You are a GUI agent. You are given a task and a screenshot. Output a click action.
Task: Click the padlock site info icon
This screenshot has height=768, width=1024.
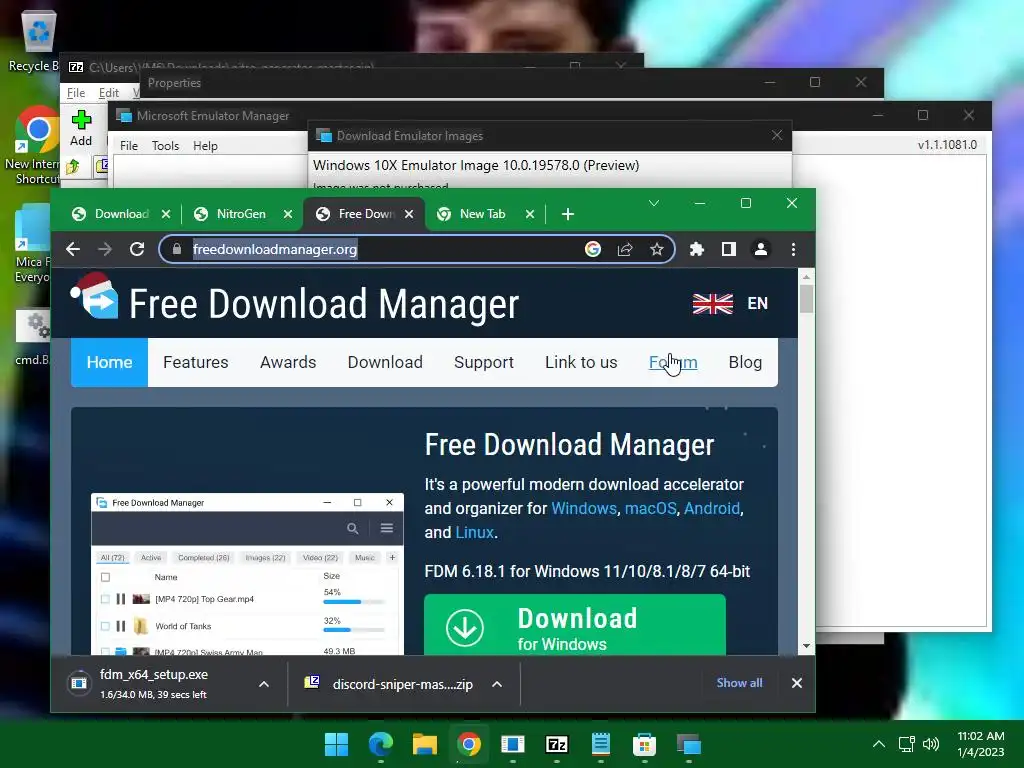point(176,249)
